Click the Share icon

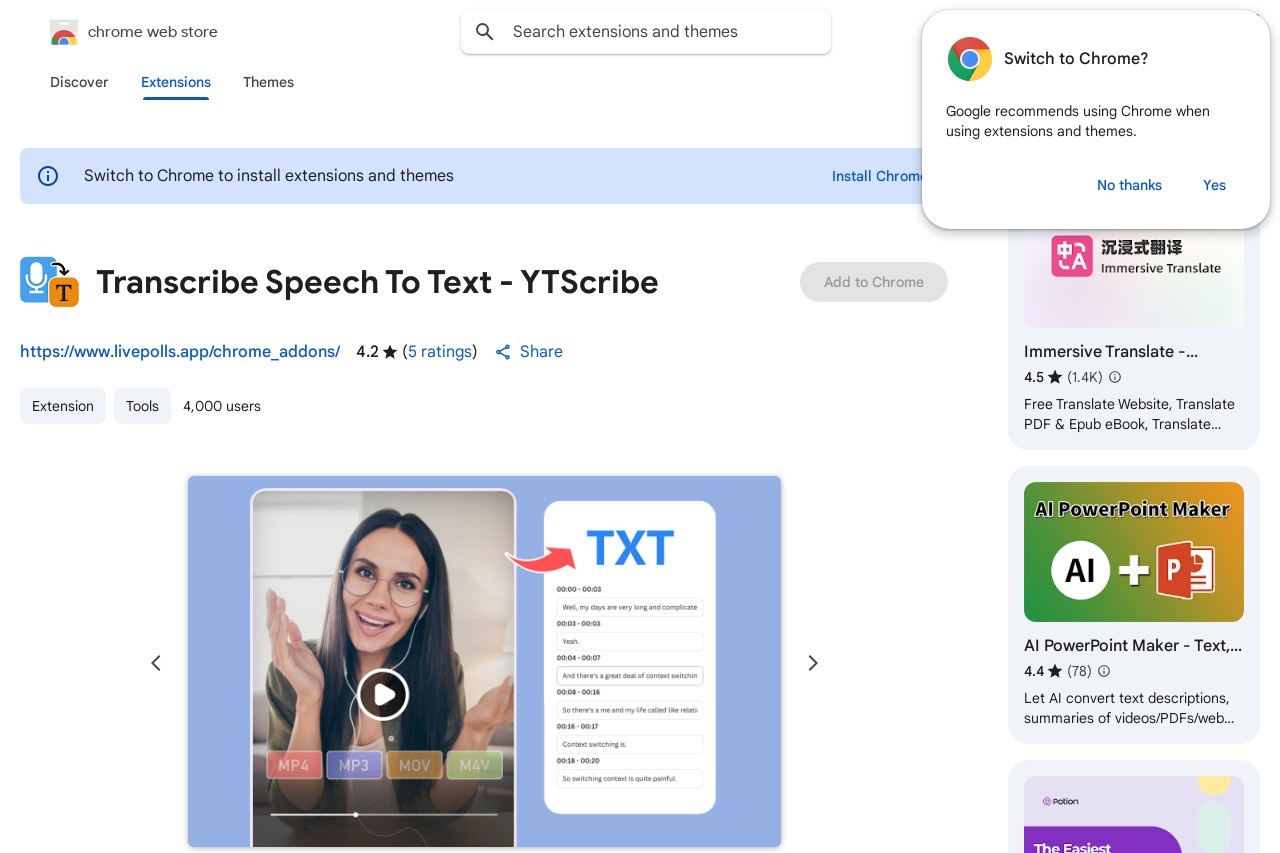(503, 352)
